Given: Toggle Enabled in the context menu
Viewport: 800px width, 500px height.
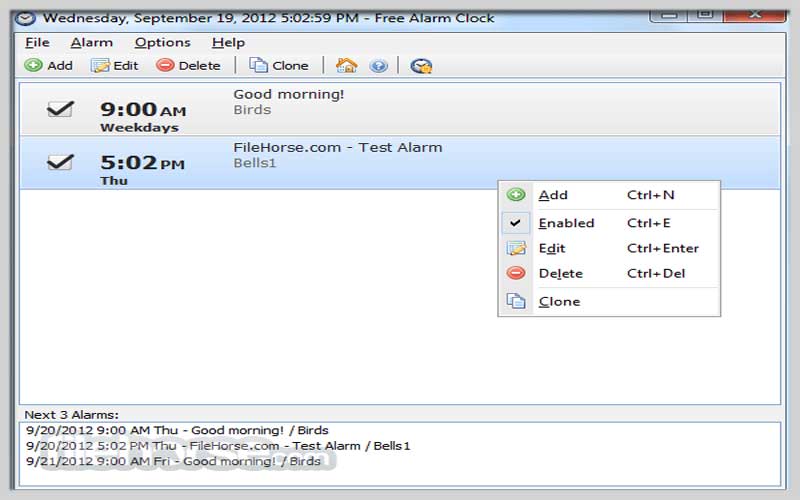Looking at the screenshot, I should (x=609, y=223).
